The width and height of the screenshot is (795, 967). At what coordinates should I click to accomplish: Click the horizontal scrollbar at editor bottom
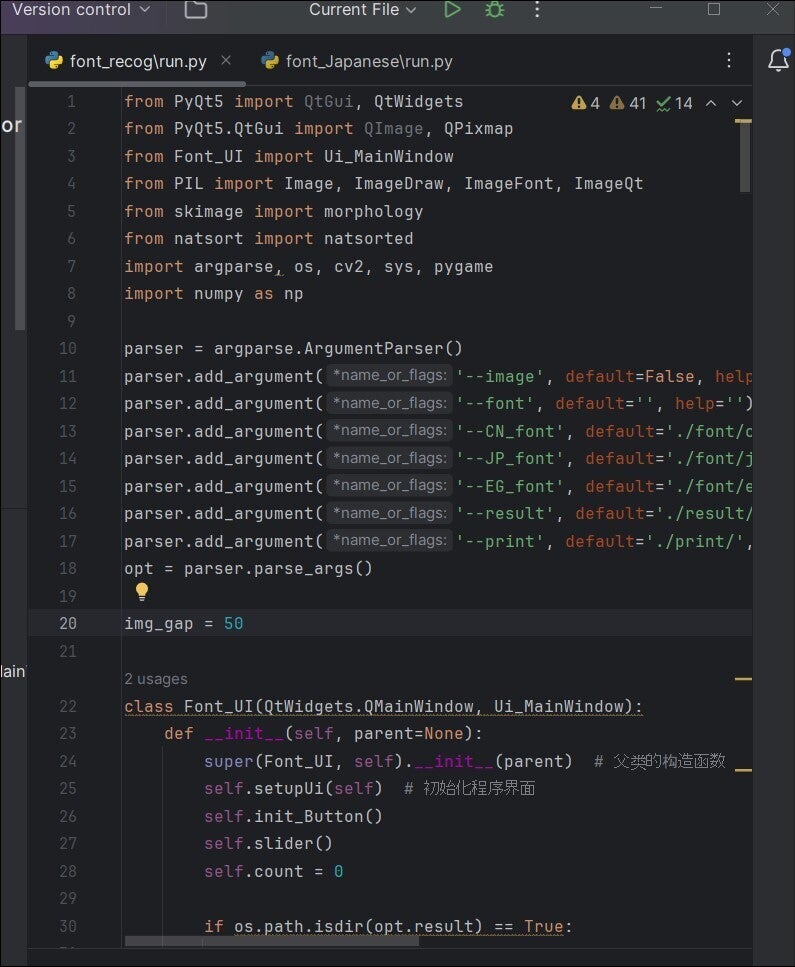pyautogui.click(x=160, y=941)
